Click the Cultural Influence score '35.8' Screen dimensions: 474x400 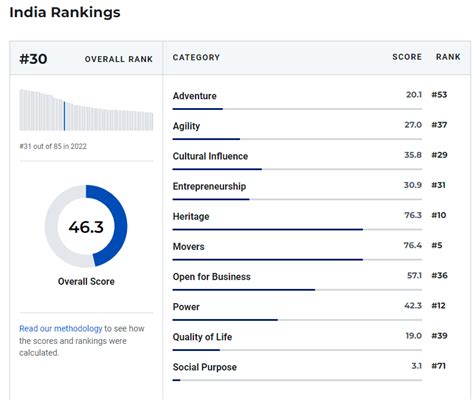tap(413, 155)
